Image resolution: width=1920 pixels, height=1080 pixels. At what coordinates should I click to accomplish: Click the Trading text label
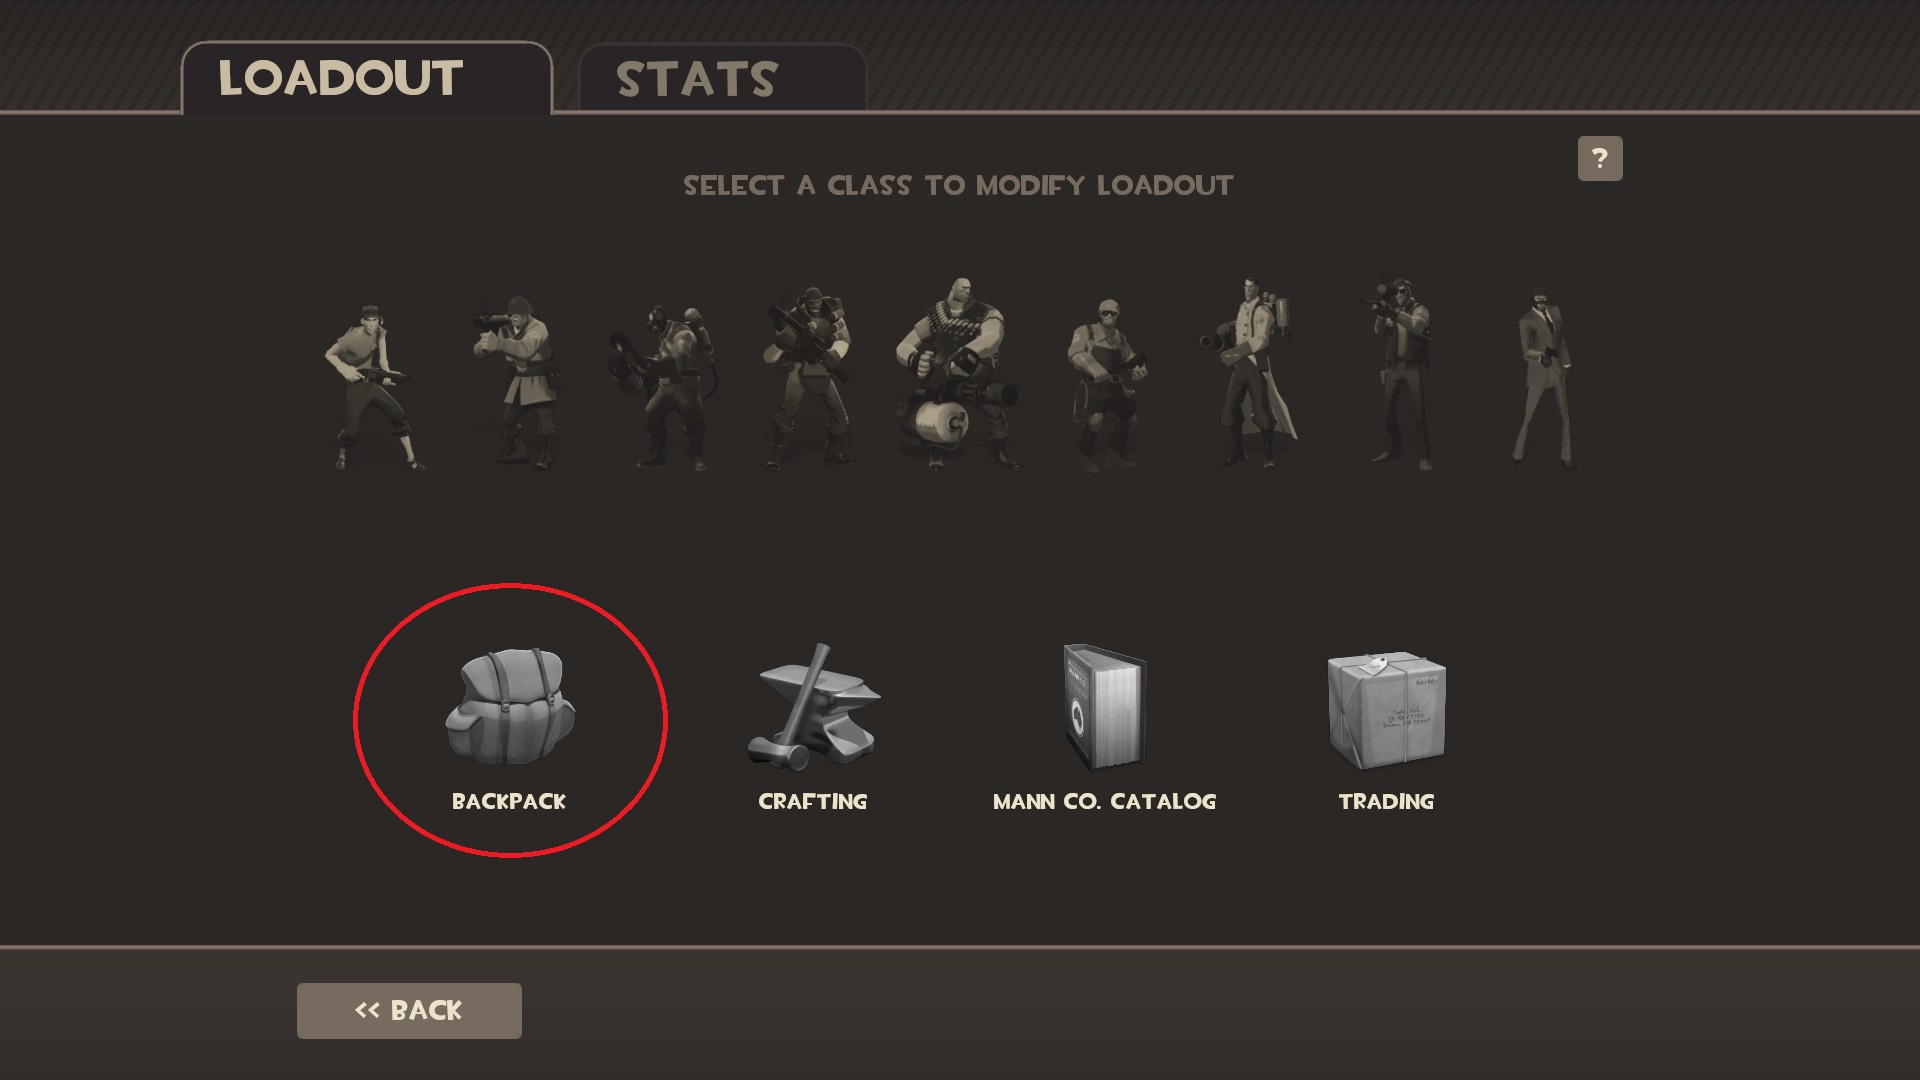(x=1386, y=801)
